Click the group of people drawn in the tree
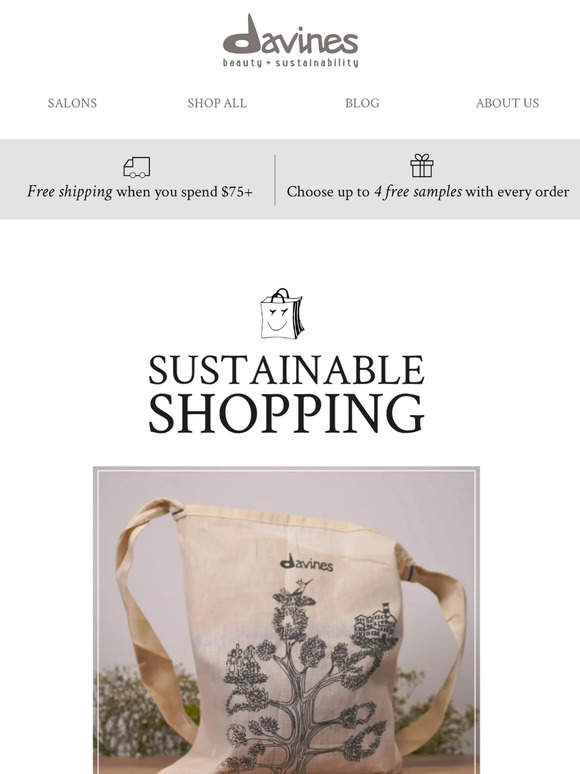 (x=241, y=659)
